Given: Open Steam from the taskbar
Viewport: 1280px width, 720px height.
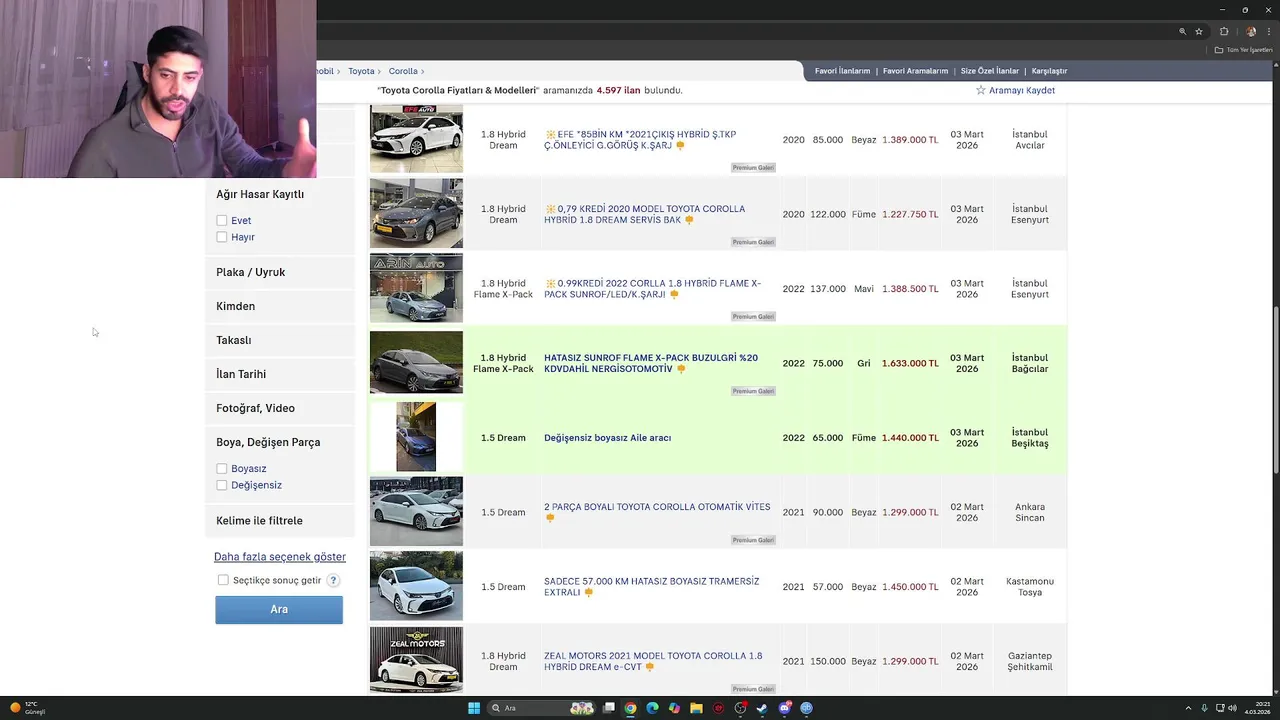Looking at the screenshot, I should coord(762,708).
